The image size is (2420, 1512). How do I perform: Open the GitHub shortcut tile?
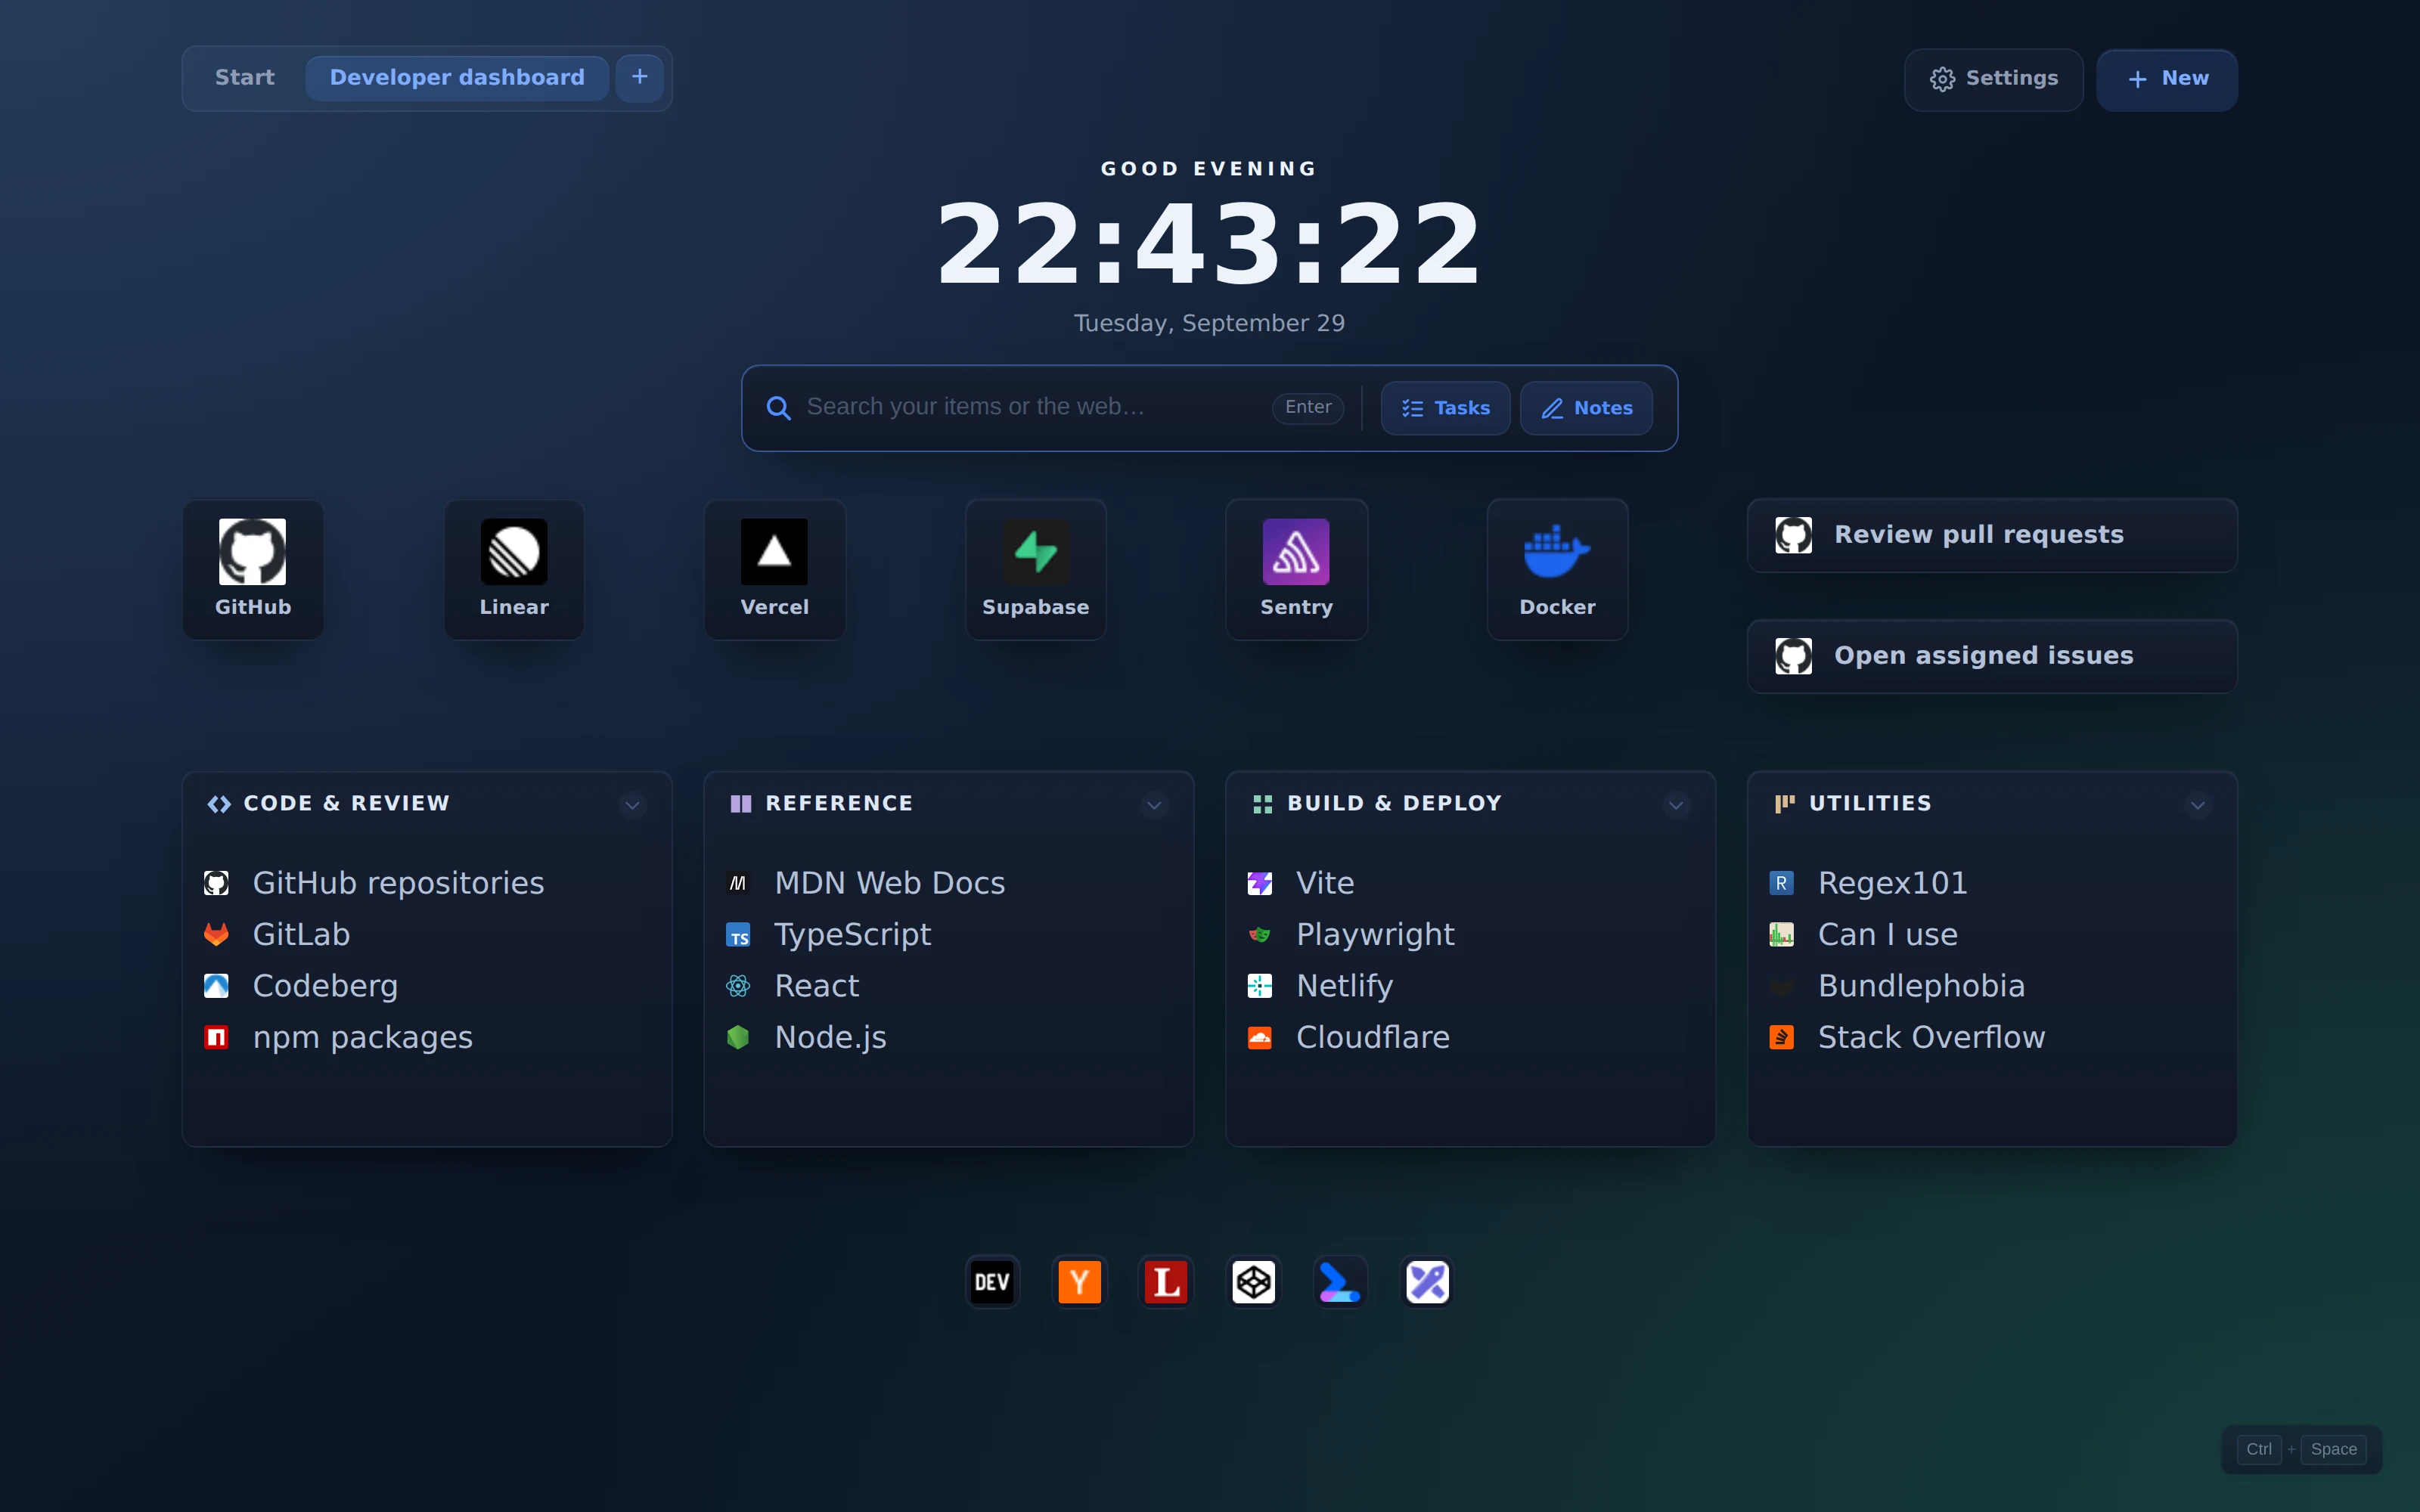click(253, 569)
